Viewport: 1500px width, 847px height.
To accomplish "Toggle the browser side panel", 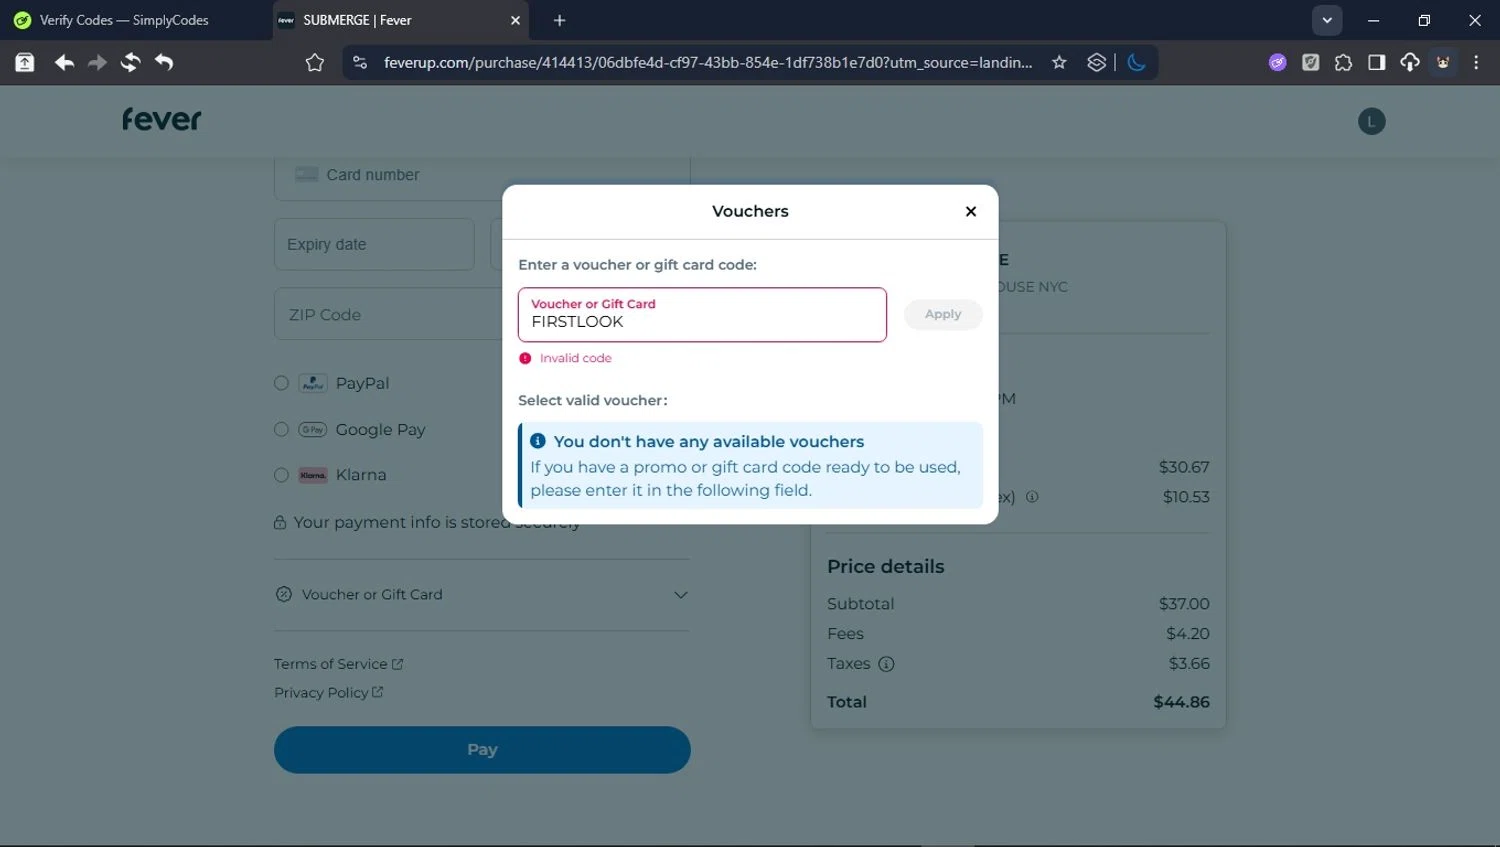I will [1376, 62].
